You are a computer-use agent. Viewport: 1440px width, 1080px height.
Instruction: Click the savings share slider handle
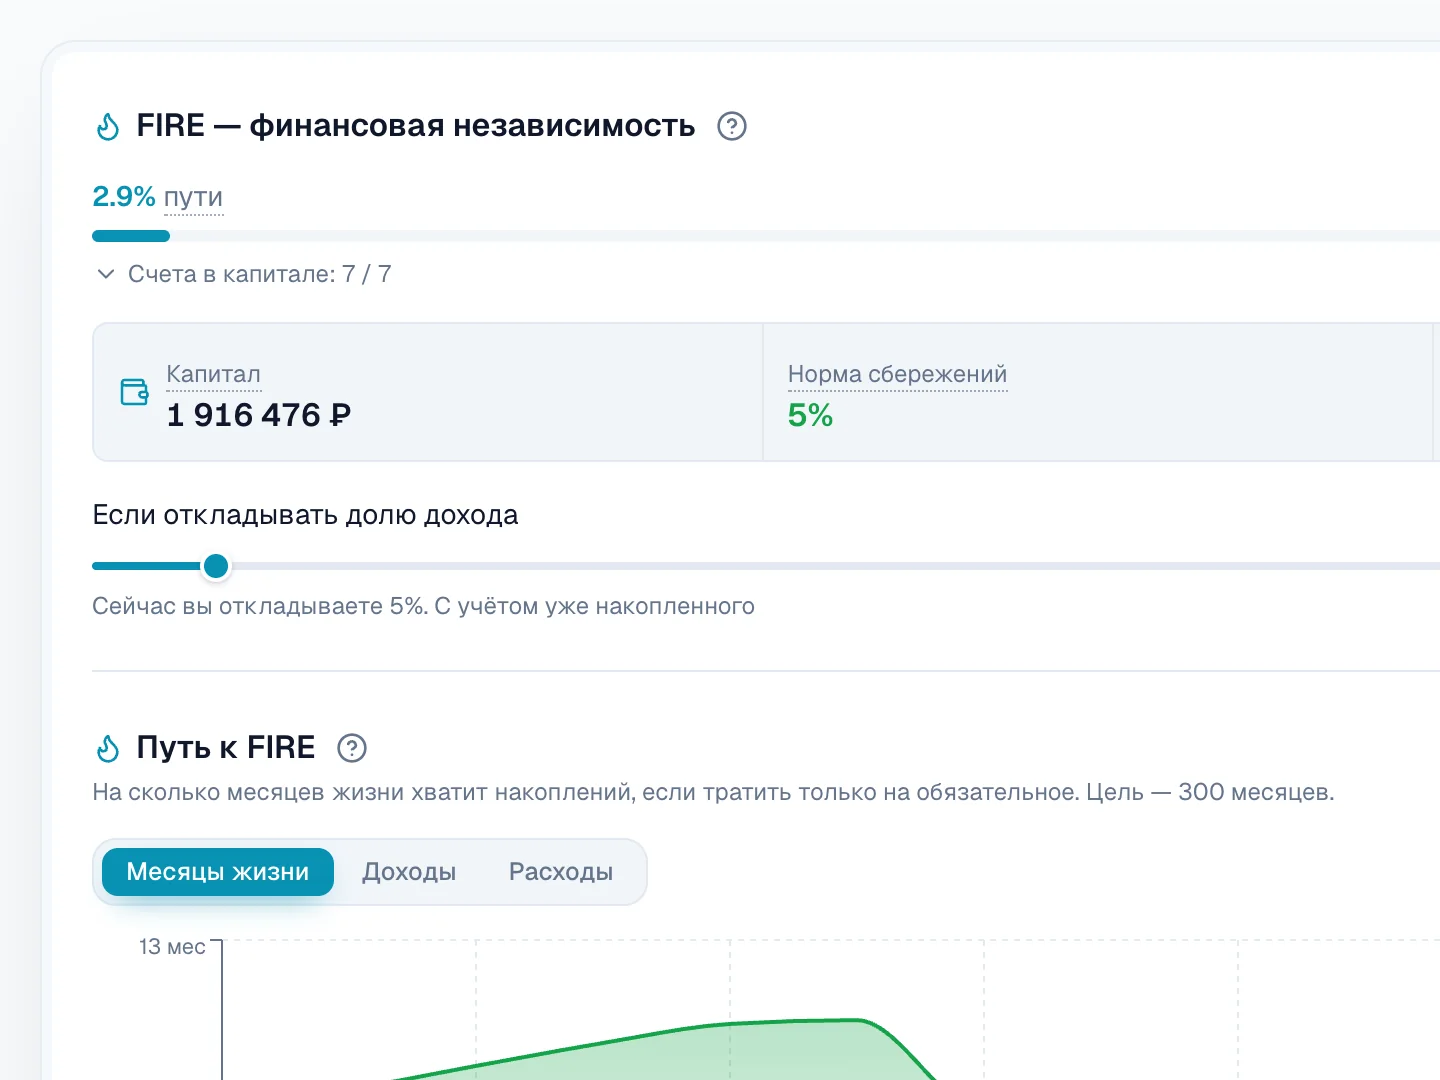pos(216,566)
